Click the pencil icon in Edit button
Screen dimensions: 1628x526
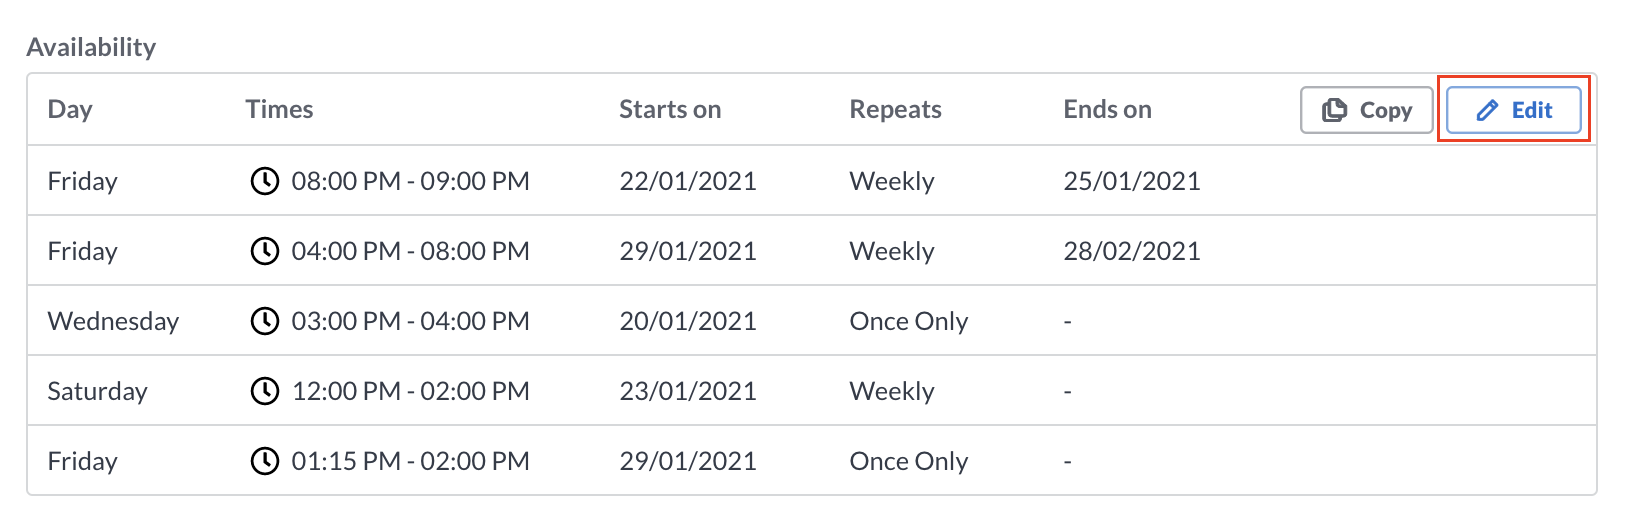pyautogui.click(x=1487, y=110)
